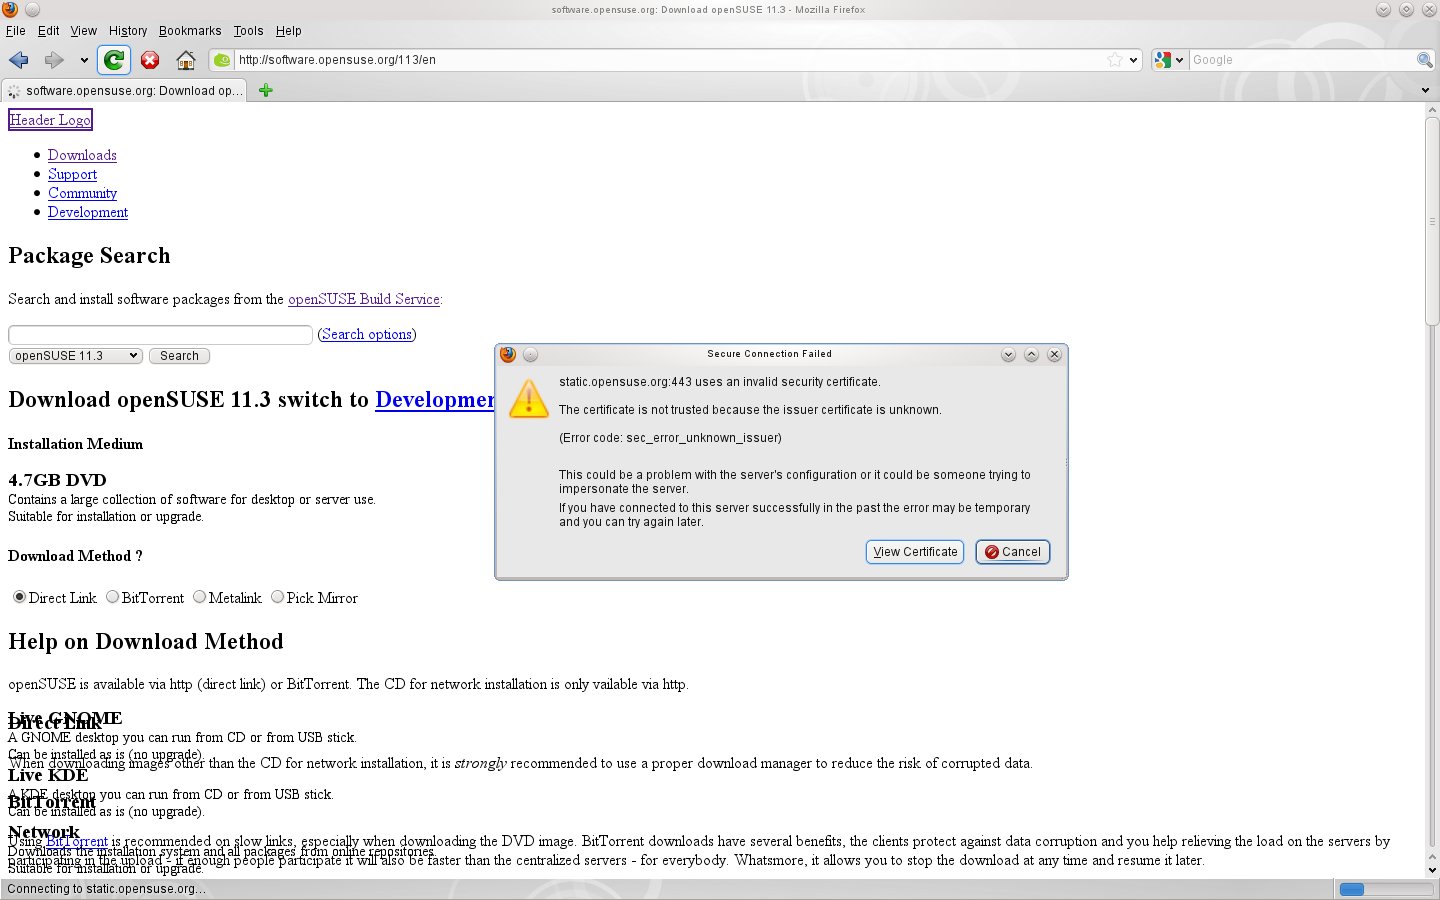Reload the page with green refresh icon

[114, 60]
